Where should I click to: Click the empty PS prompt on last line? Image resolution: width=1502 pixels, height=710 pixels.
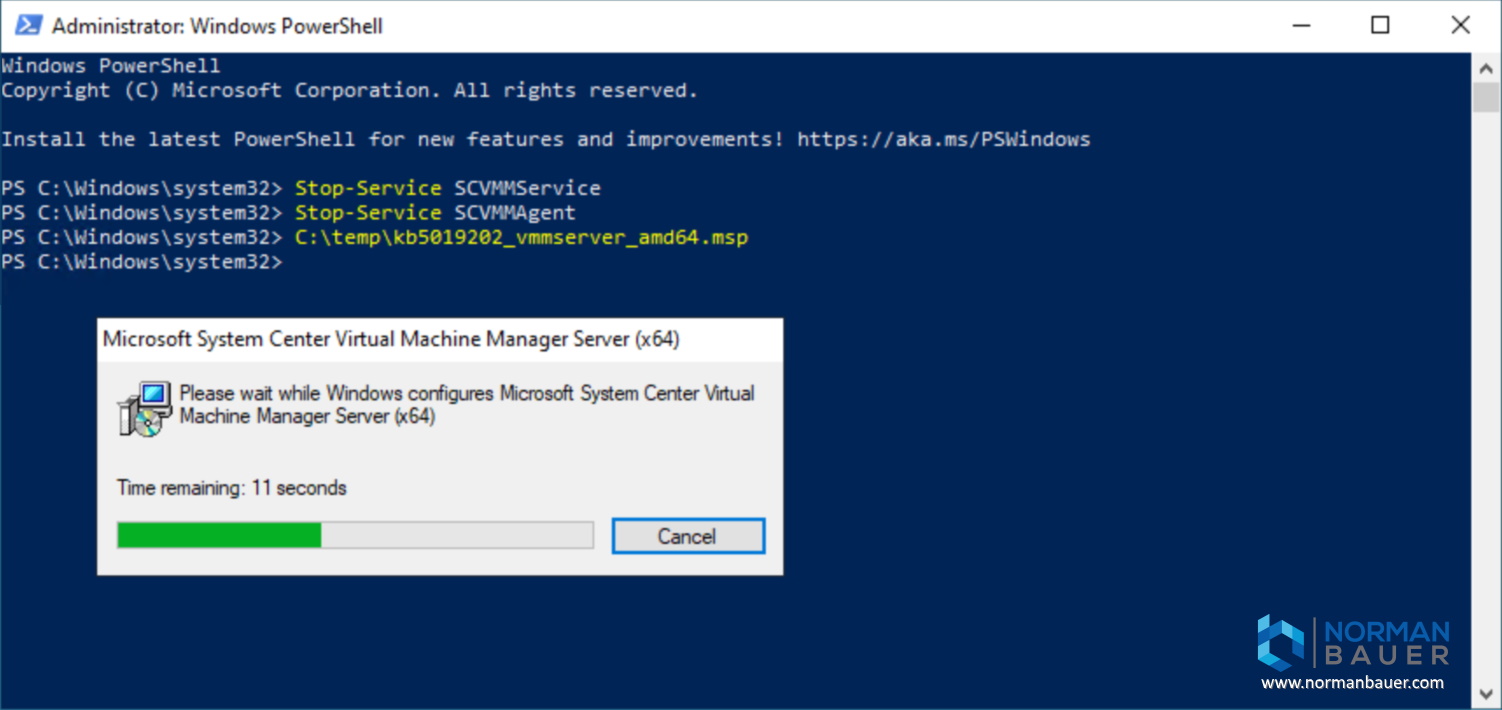(142, 262)
